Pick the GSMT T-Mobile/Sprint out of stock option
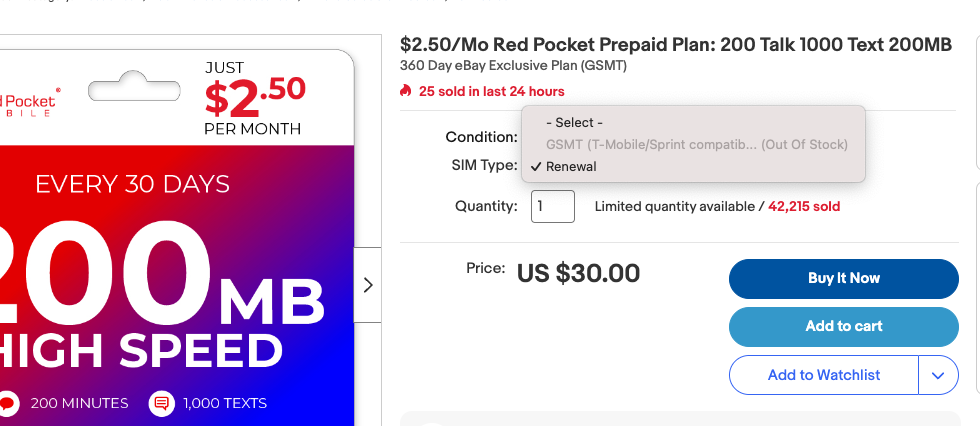Viewport: 980px width, 426px height. pyautogui.click(x=696, y=144)
